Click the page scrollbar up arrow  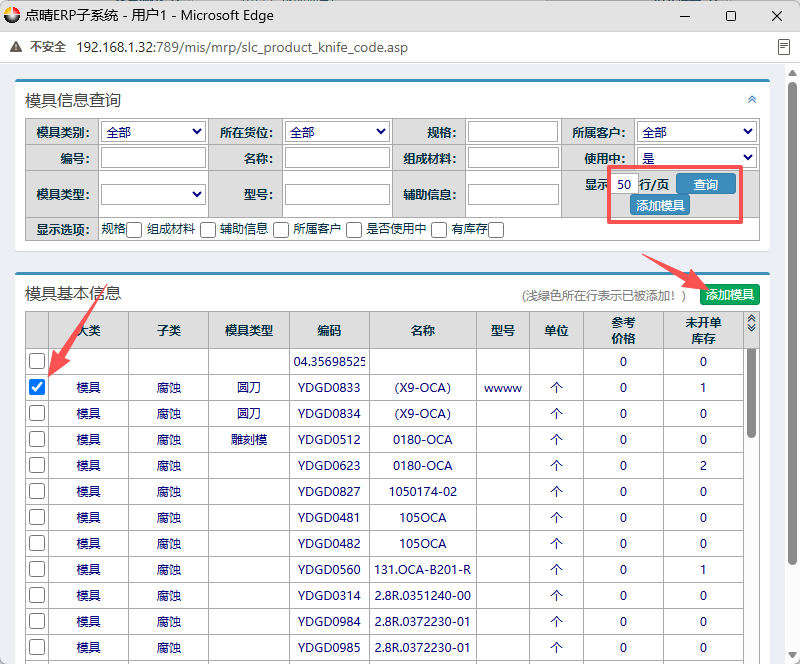click(x=792, y=73)
